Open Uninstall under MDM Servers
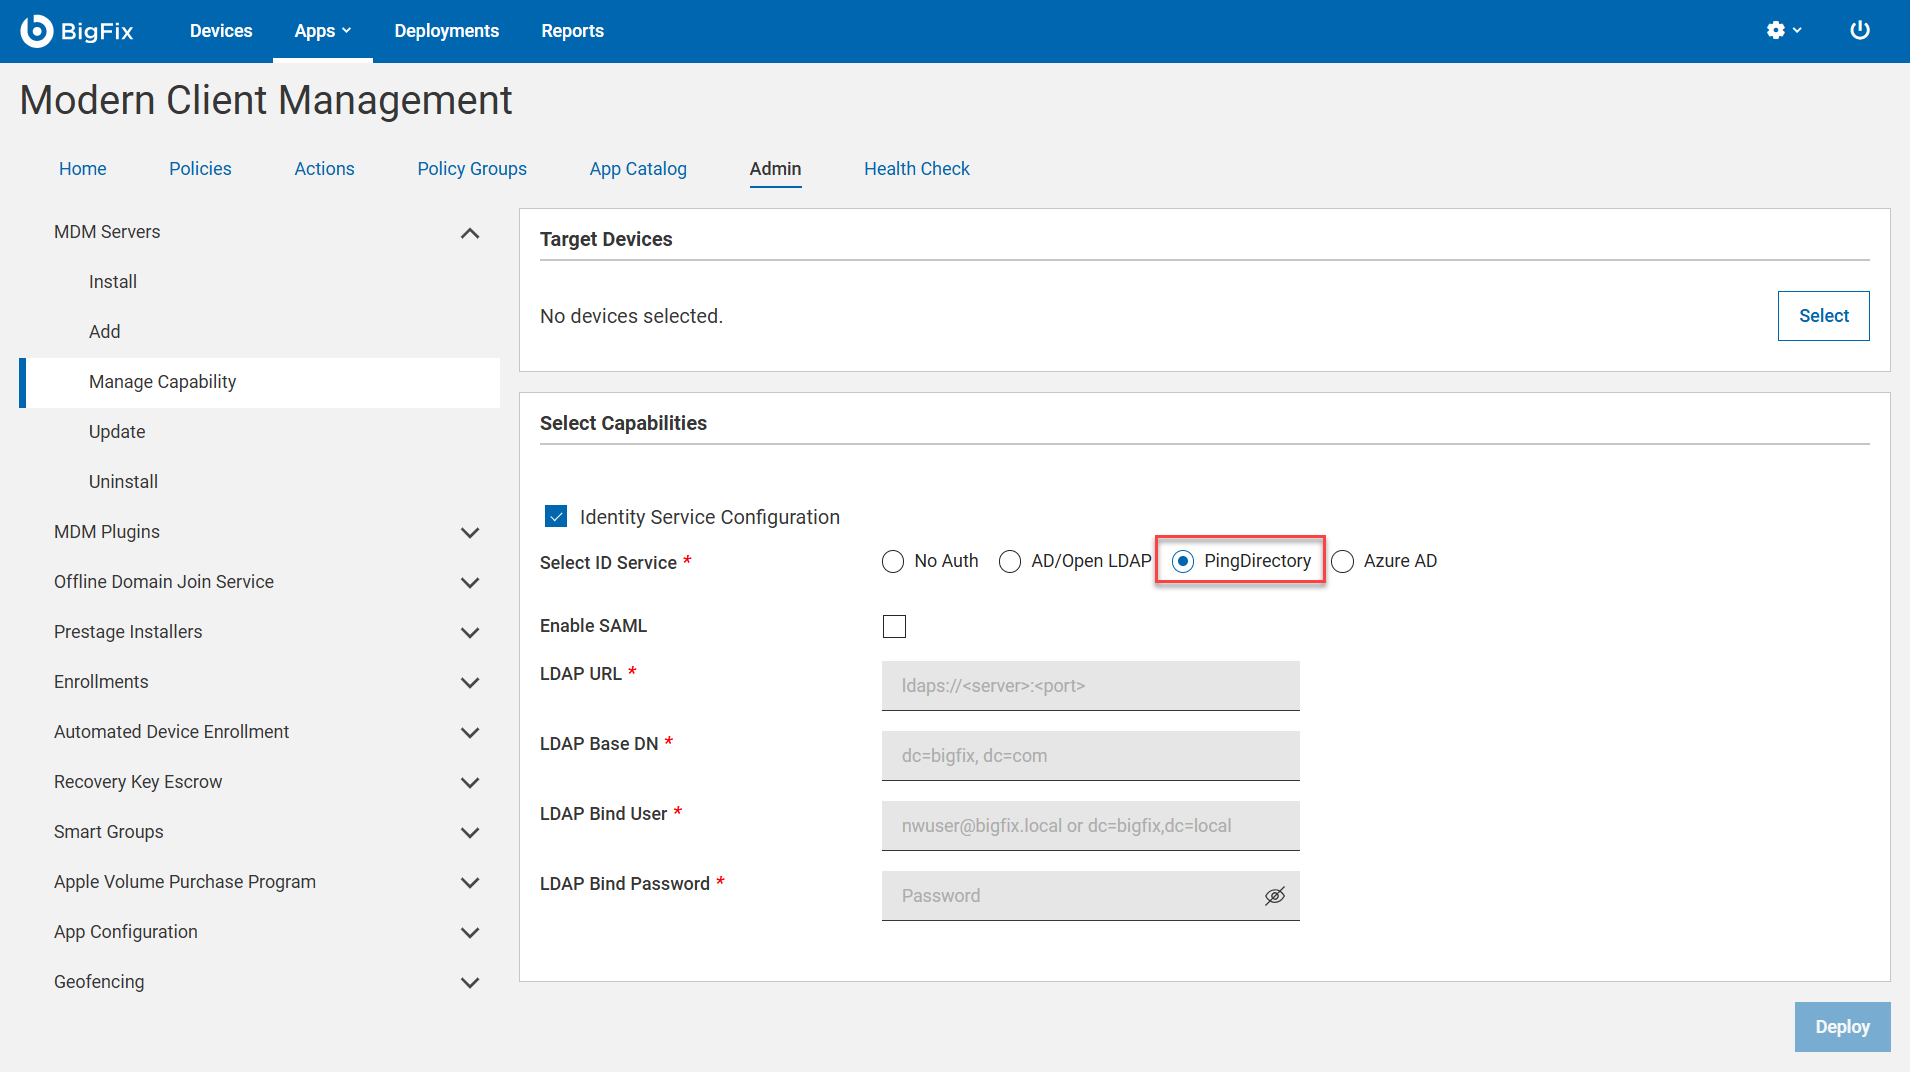1910x1072 pixels. 123,482
